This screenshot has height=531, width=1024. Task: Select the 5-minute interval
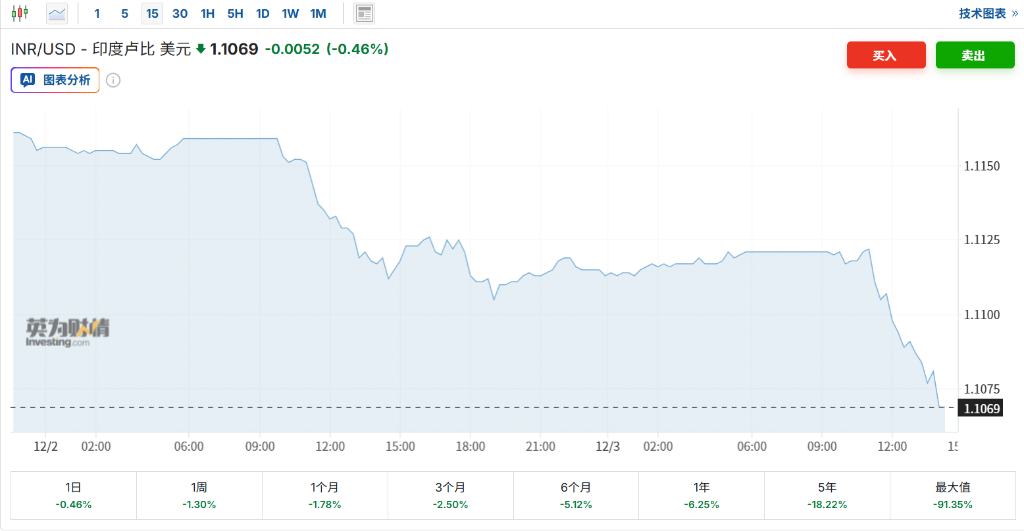click(124, 14)
